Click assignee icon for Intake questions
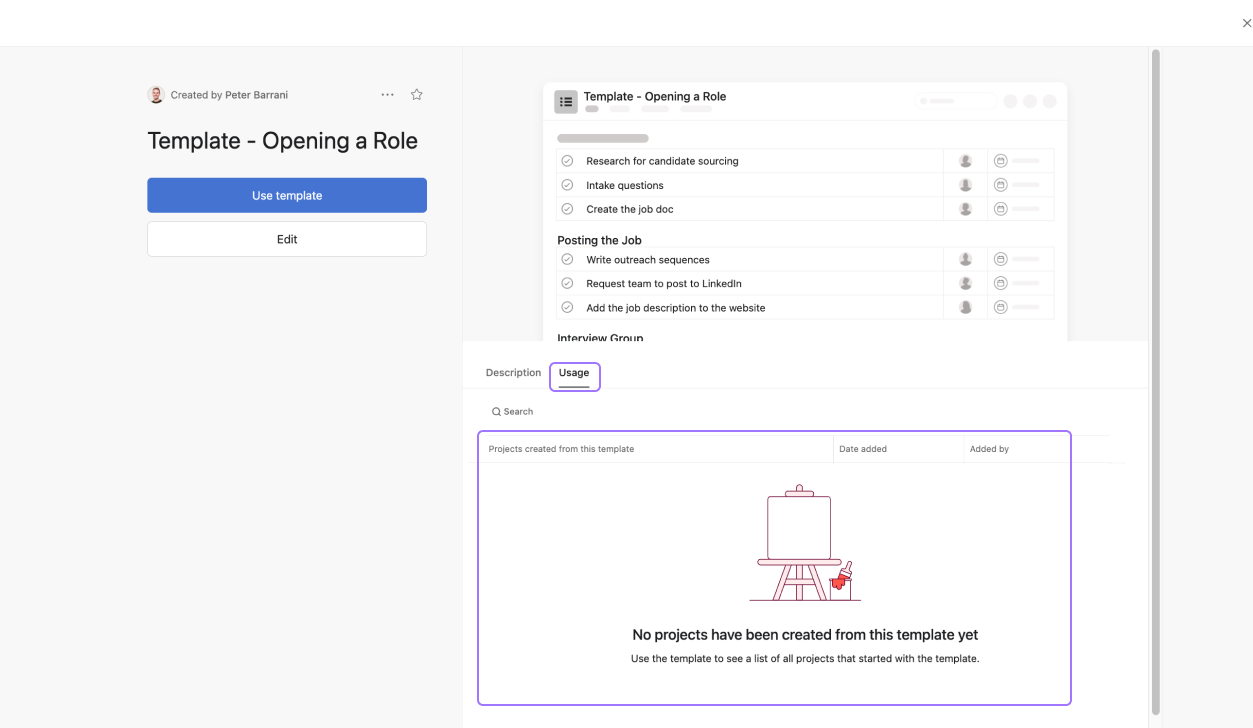Viewport: 1253px width, 728px height. [965, 185]
